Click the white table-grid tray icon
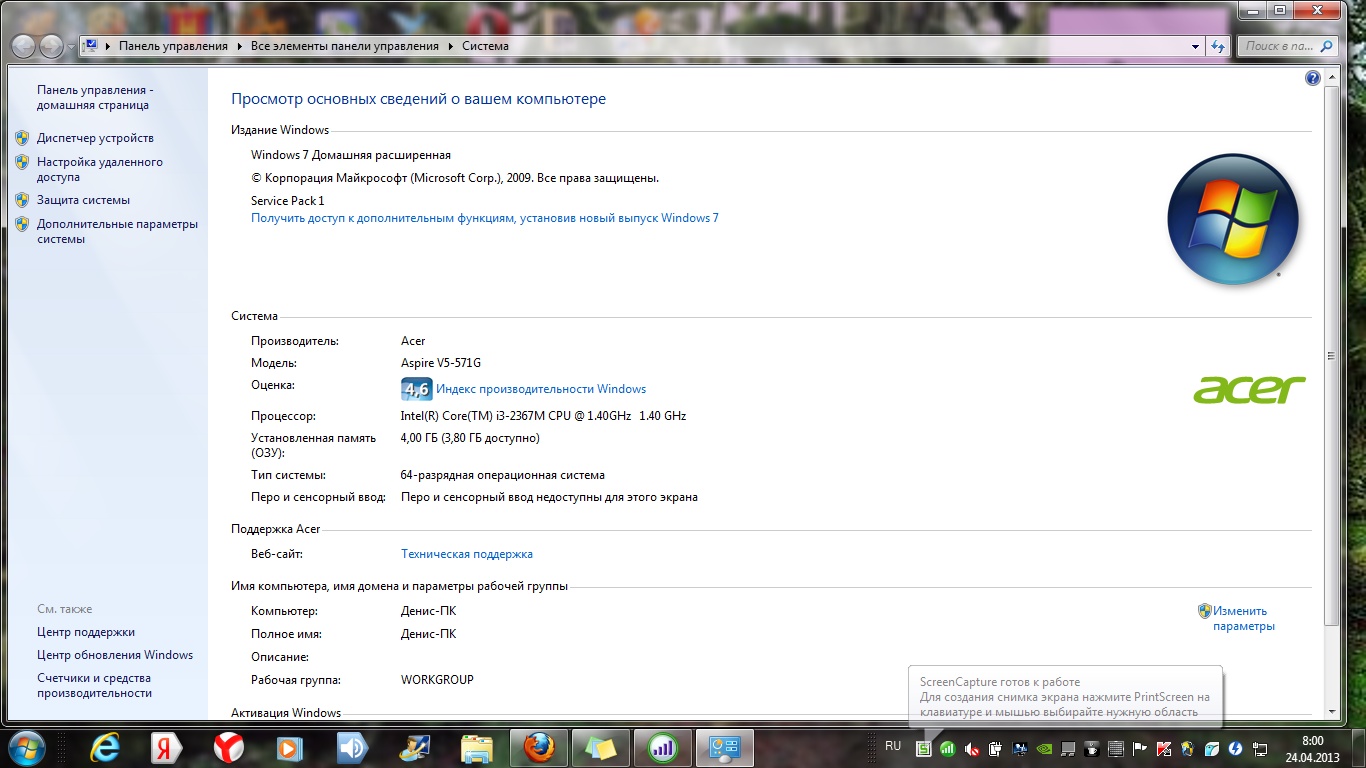This screenshot has height=768, width=1366. pyautogui.click(x=1116, y=748)
